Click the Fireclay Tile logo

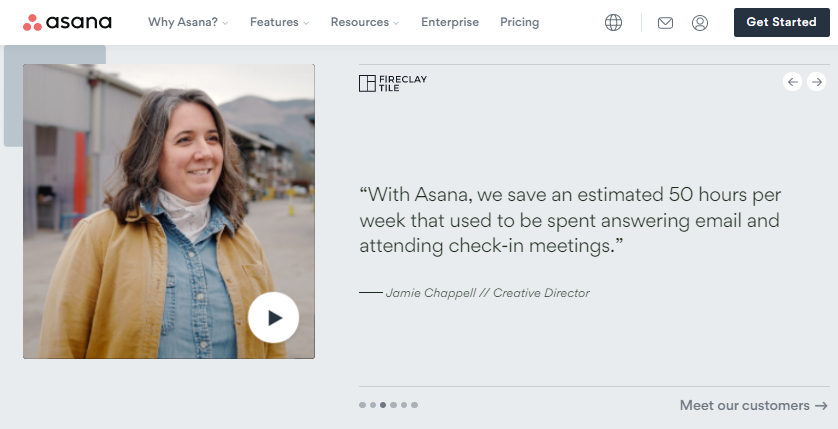[x=393, y=83]
